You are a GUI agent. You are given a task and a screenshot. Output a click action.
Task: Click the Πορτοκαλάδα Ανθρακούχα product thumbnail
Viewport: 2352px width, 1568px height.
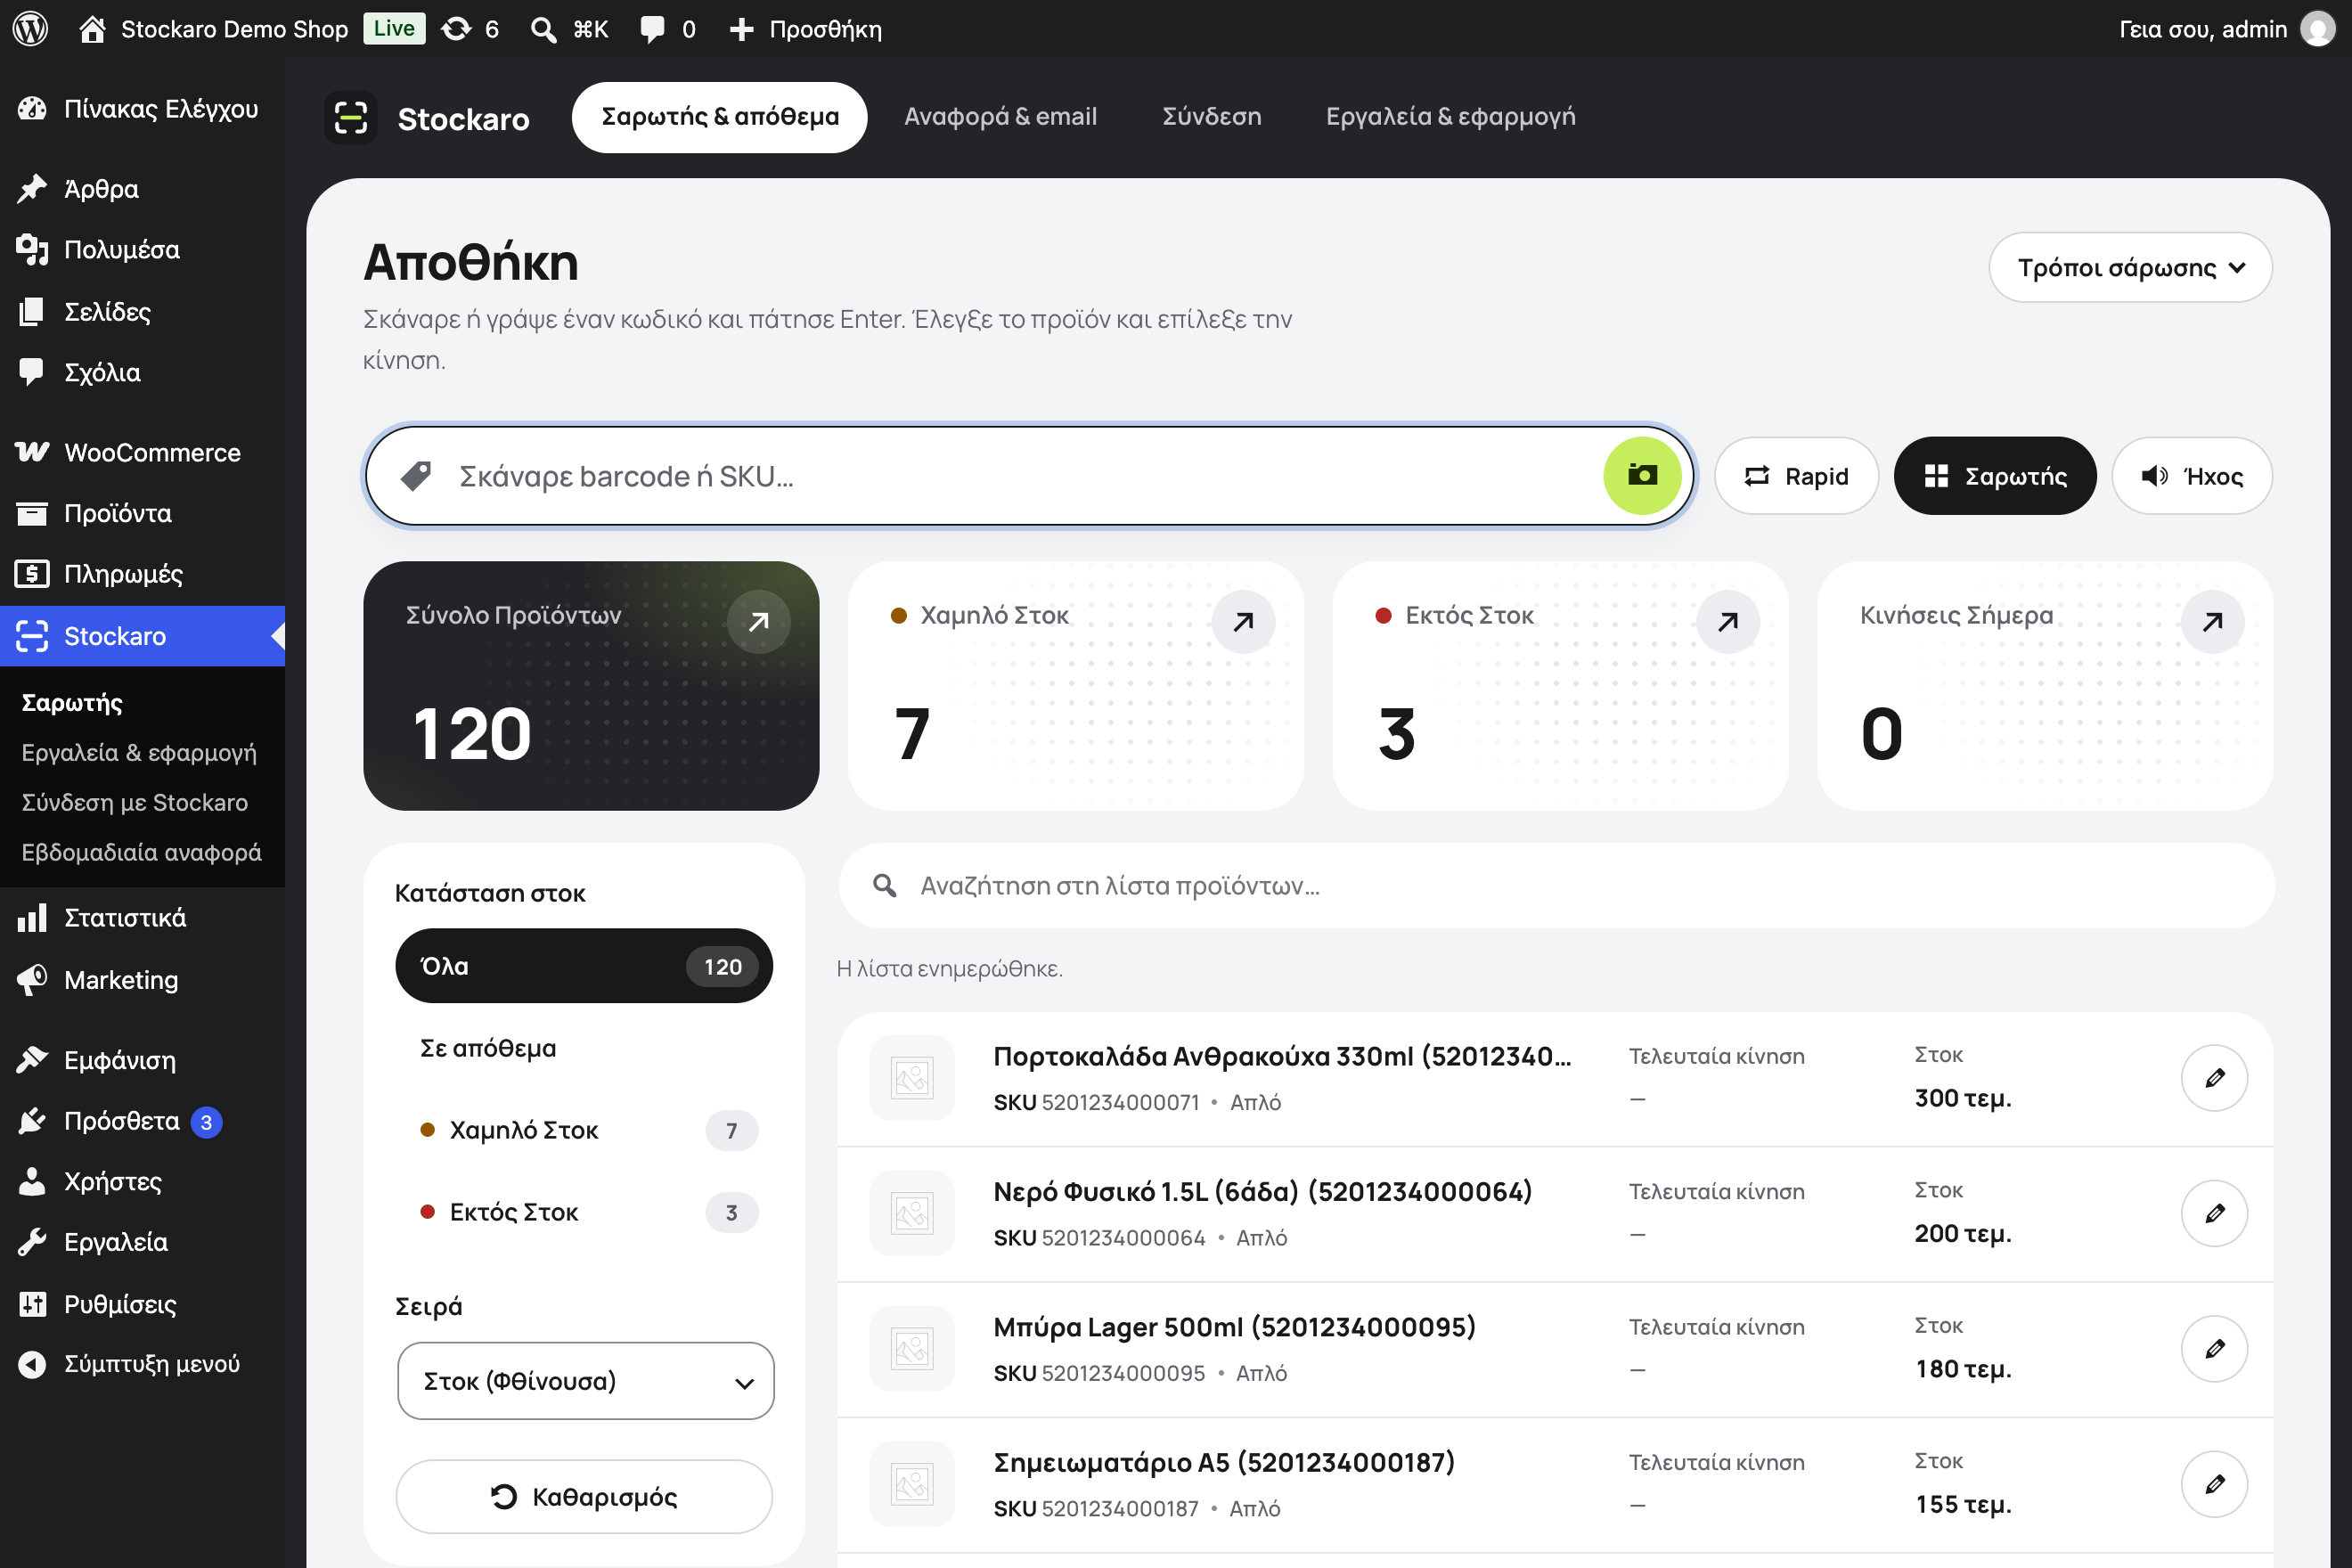(912, 1078)
